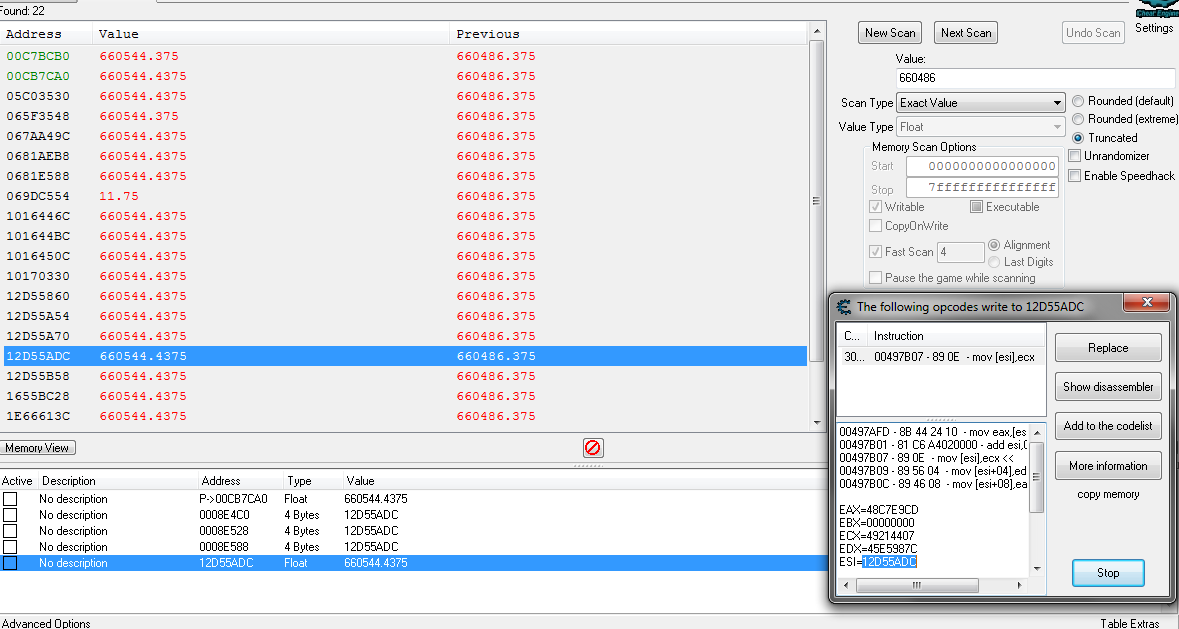Select the highlighted ESI=12D55ADC register value
Viewport: 1179px width, 629px height.
click(889, 562)
